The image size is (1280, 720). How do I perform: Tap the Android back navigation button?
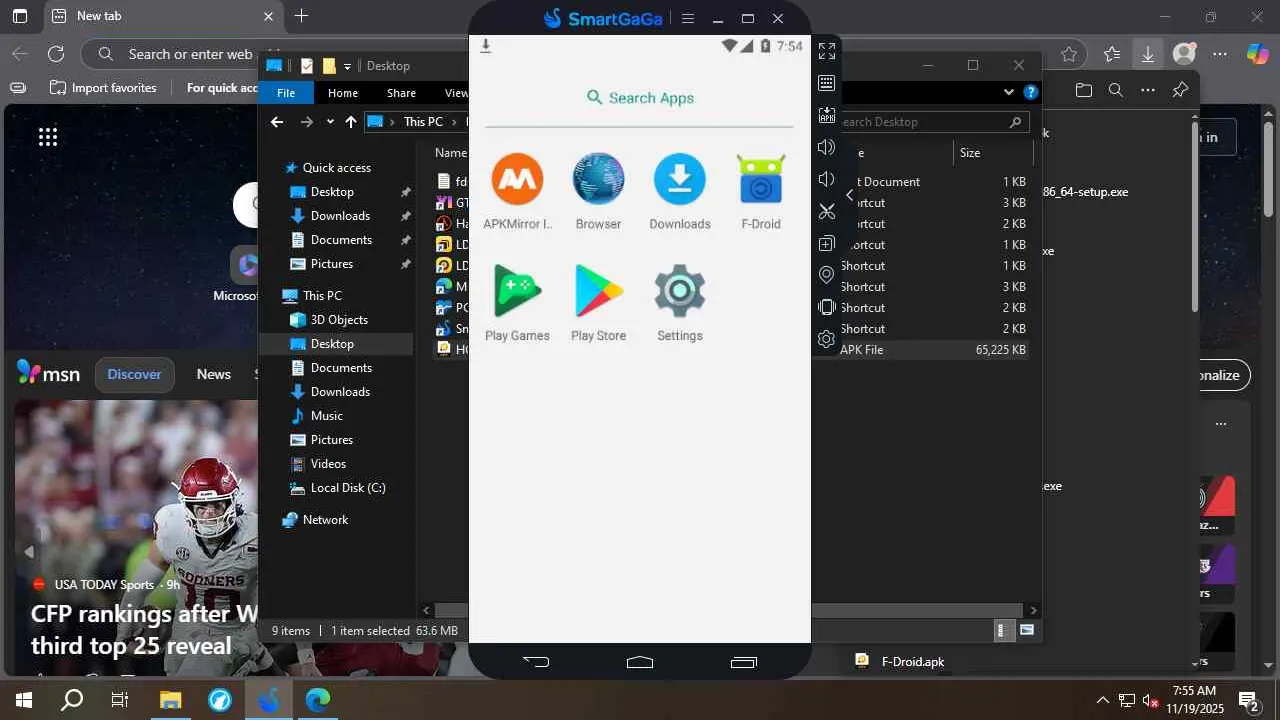click(x=536, y=661)
